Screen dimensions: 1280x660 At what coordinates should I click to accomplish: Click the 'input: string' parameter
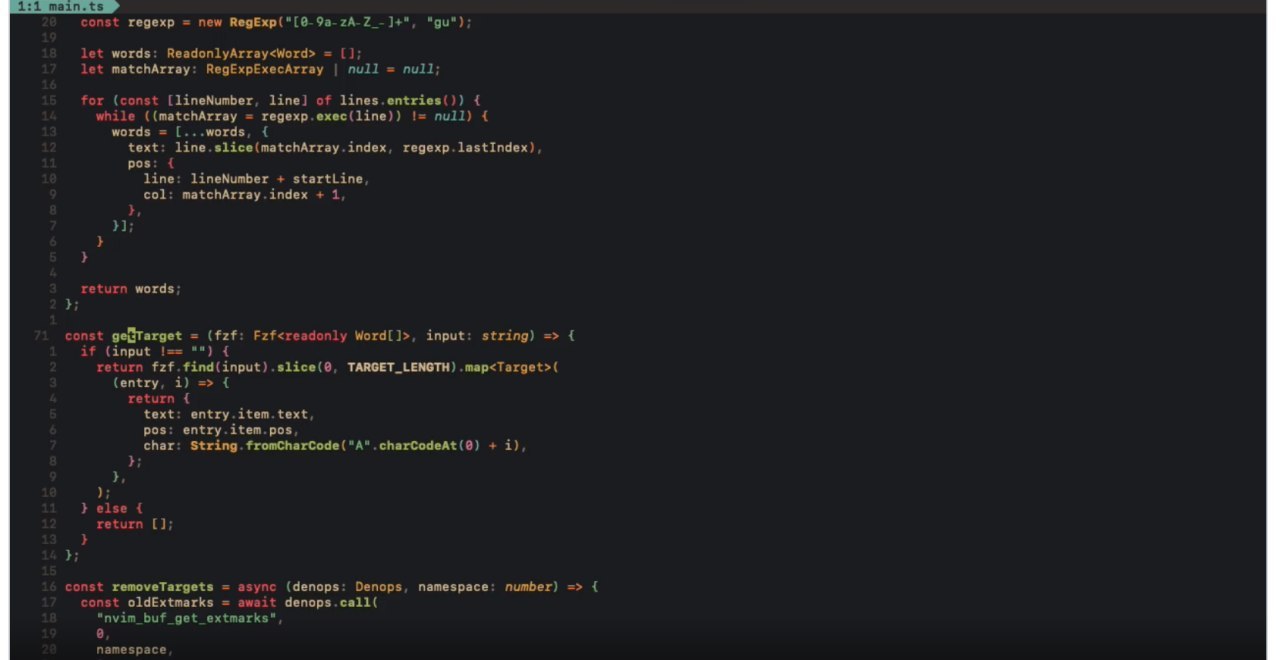point(476,336)
